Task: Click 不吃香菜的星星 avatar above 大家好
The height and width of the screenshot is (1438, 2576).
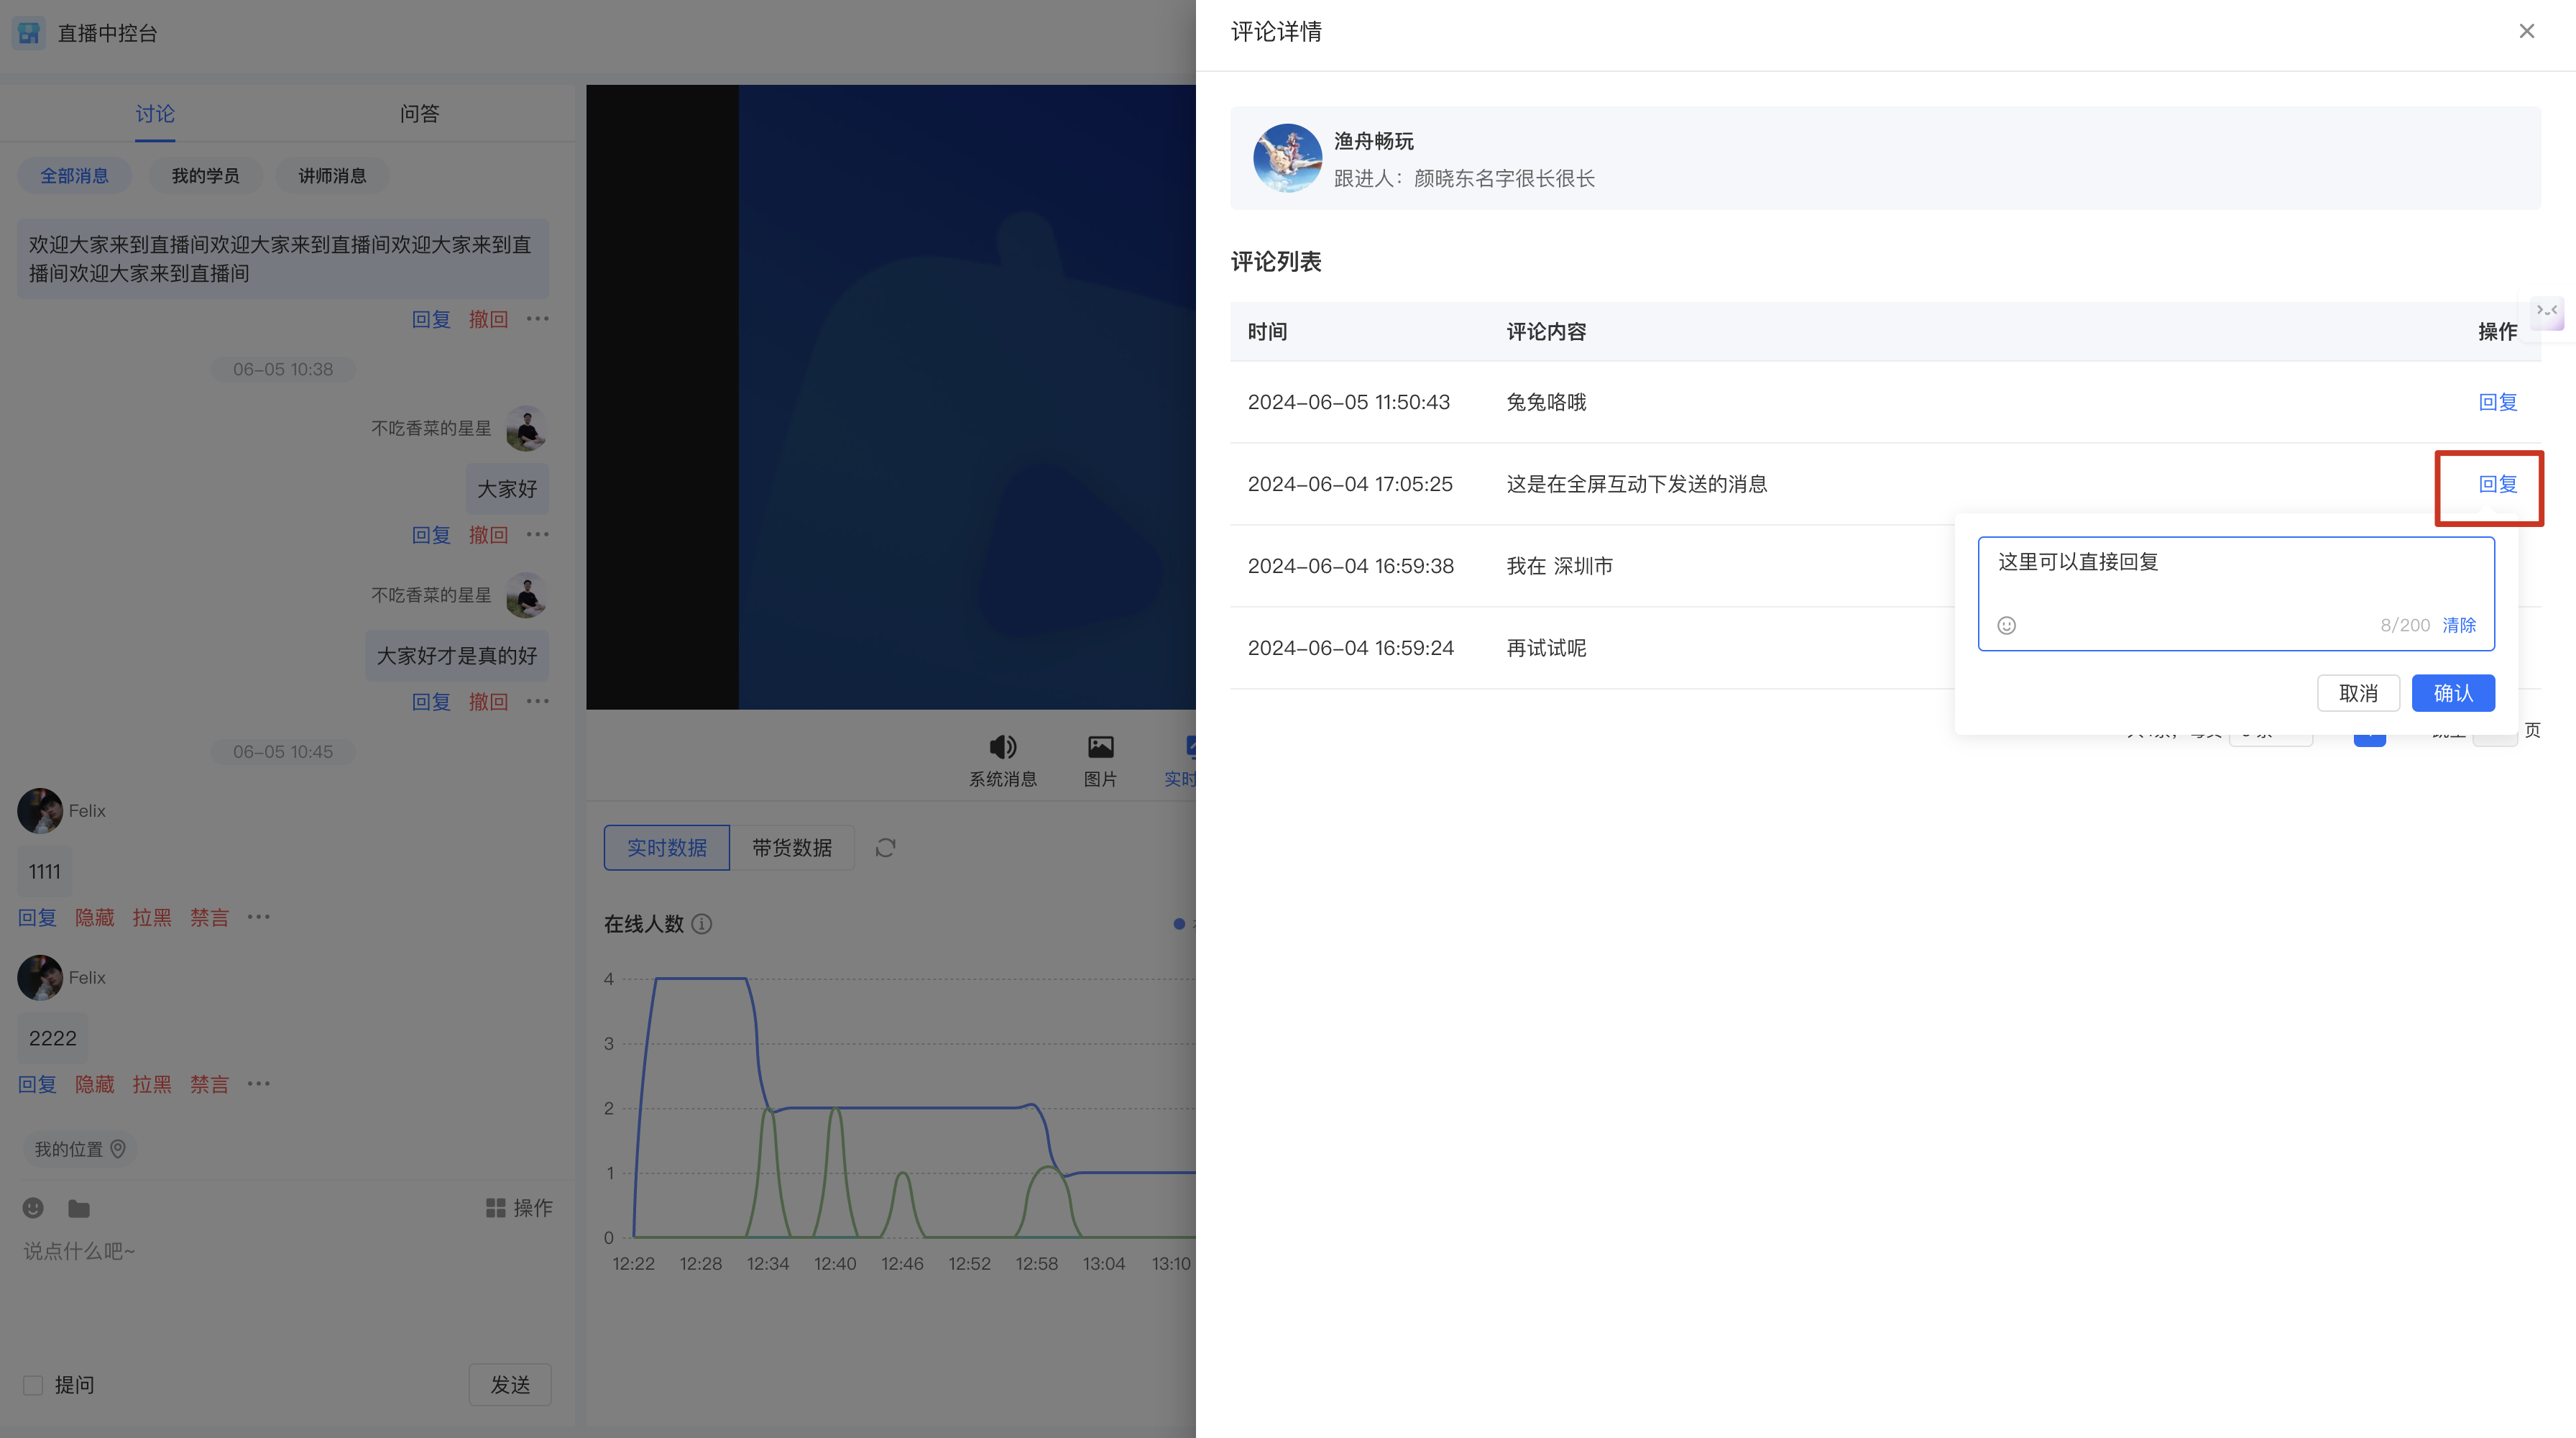Action: 527,428
